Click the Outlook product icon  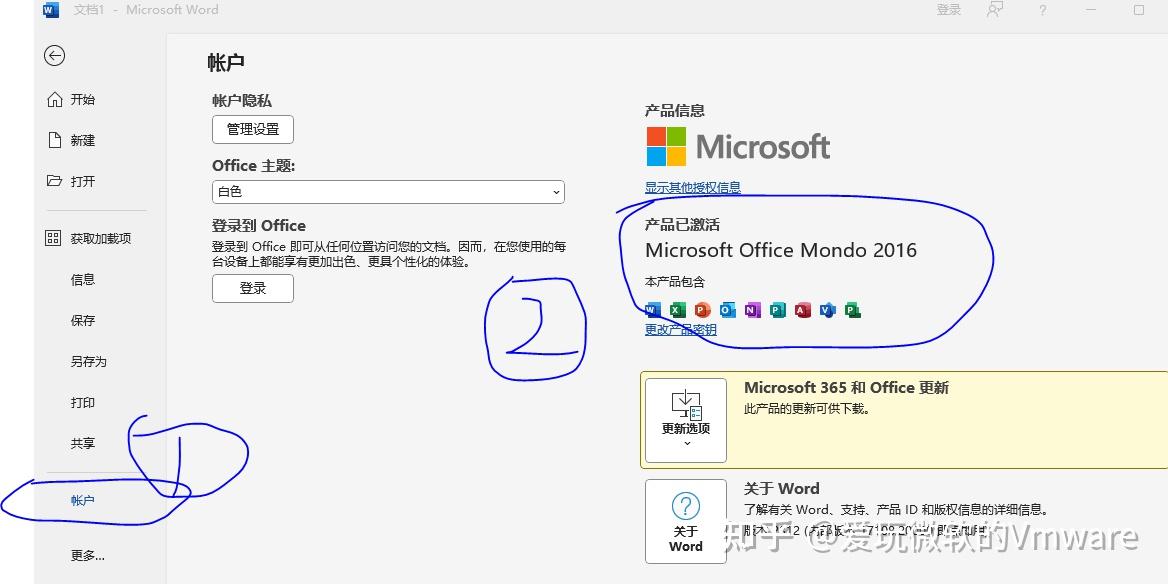728,310
